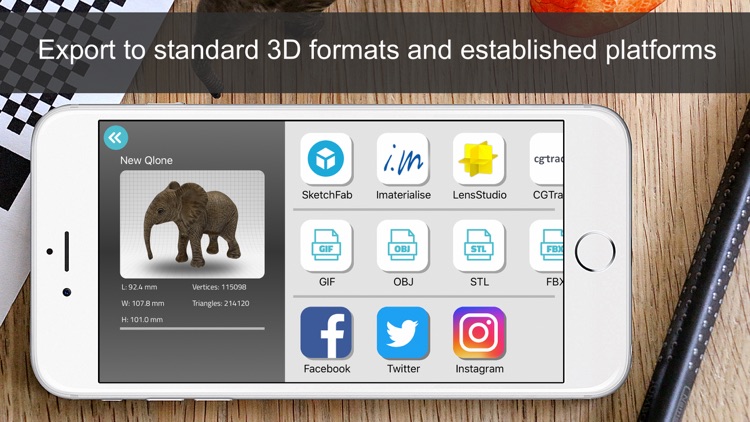
Task: Export the model as GIF
Action: 326,247
